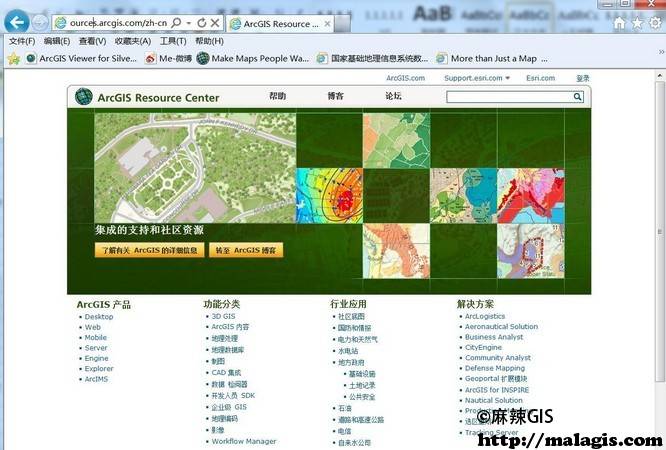This screenshot has height=450, width=666.
Task: Open the ArcLogistics solution link
Action: tap(485, 317)
